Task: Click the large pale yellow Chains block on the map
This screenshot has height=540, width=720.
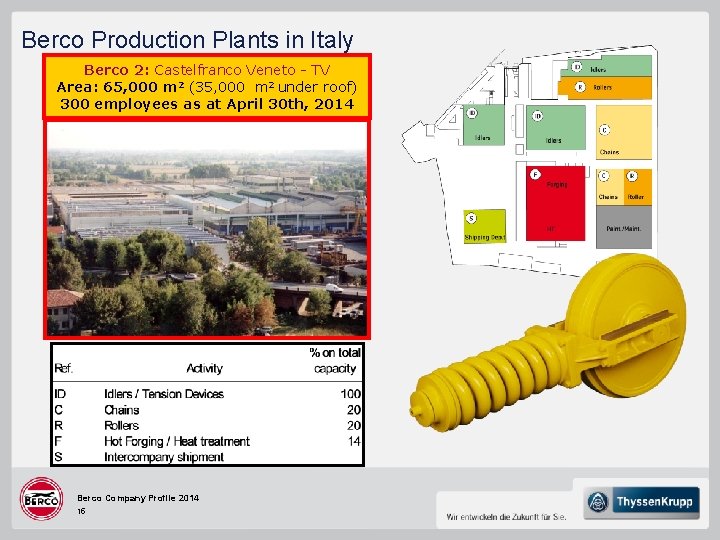Action: click(x=624, y=132)
